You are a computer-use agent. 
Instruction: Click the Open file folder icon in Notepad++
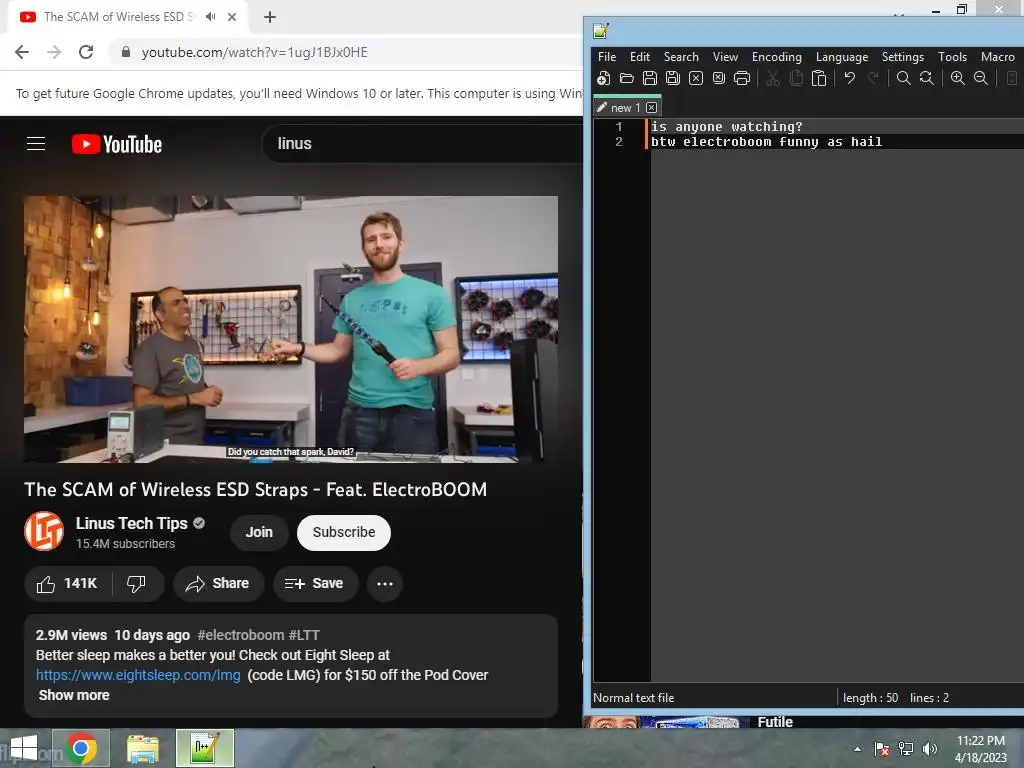[x=627, y=78]
